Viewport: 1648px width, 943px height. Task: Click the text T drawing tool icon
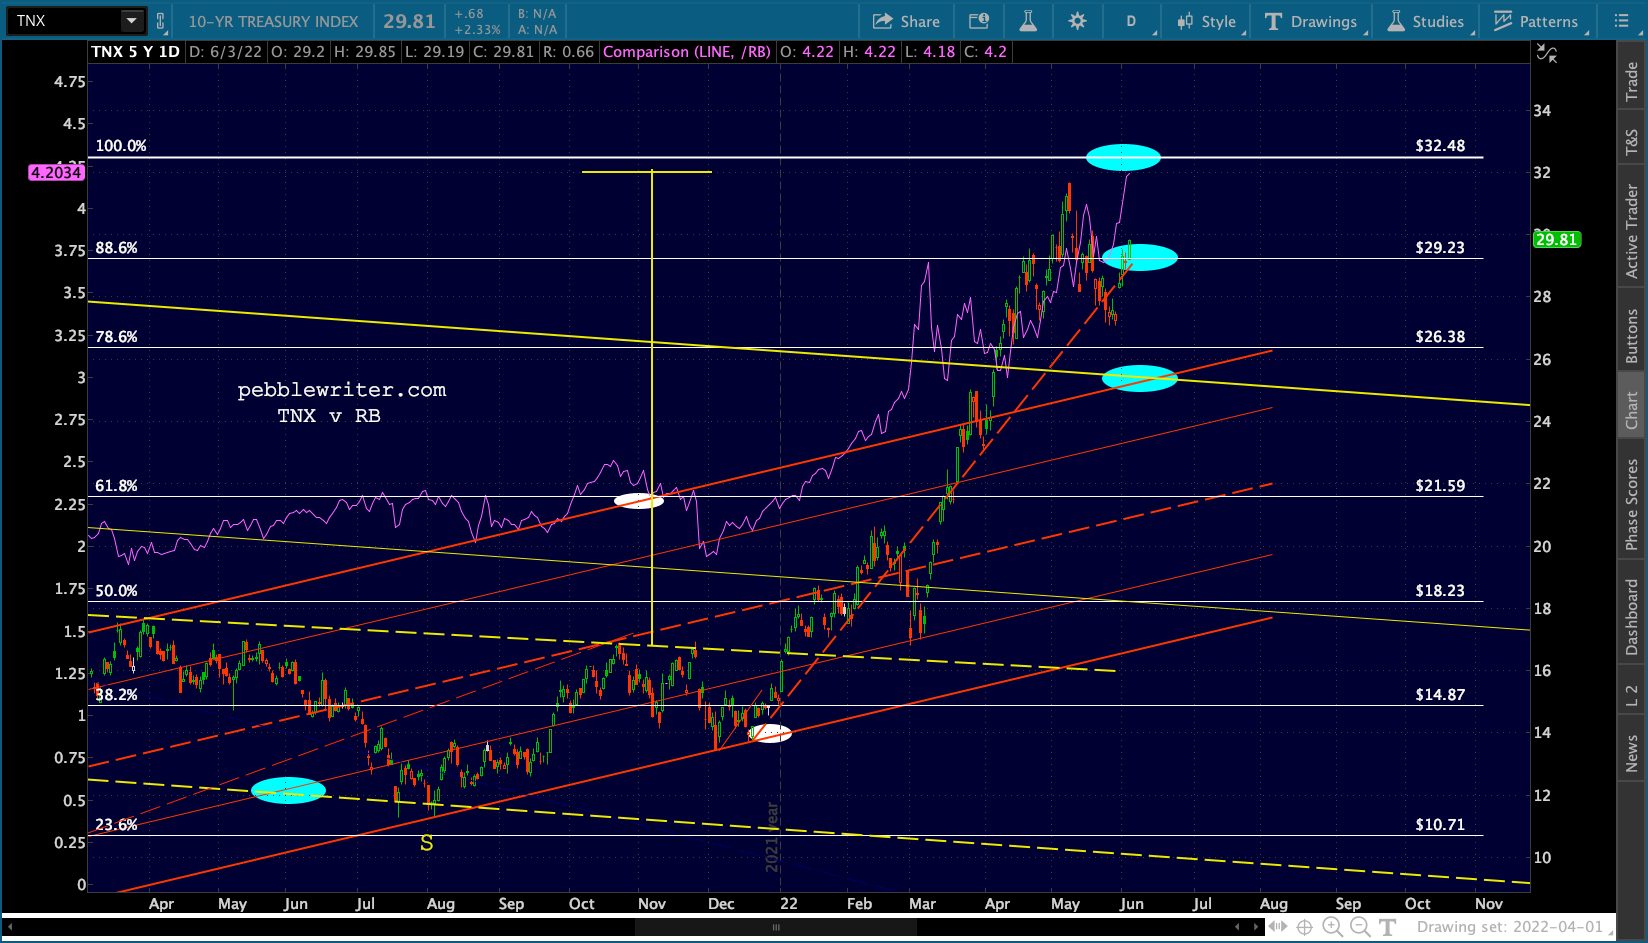coord(1388,927)
